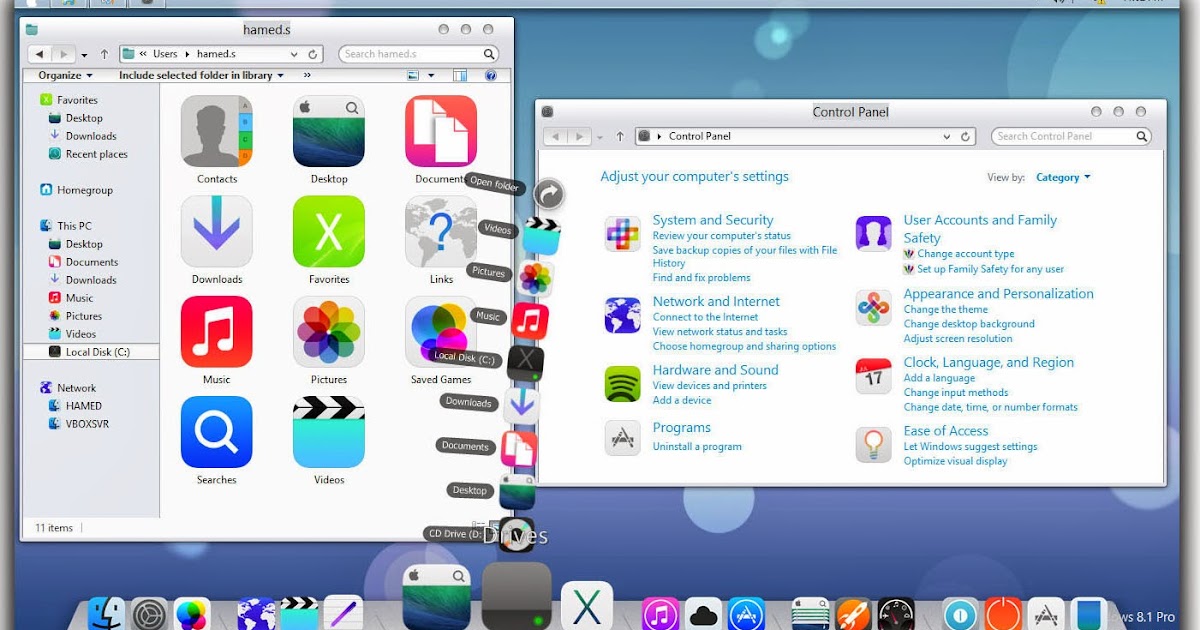This screenshot has height=630, width=1200.
Task: Toggle the Change details pane button
Action: pyautogui.click(x=459, y=74)
